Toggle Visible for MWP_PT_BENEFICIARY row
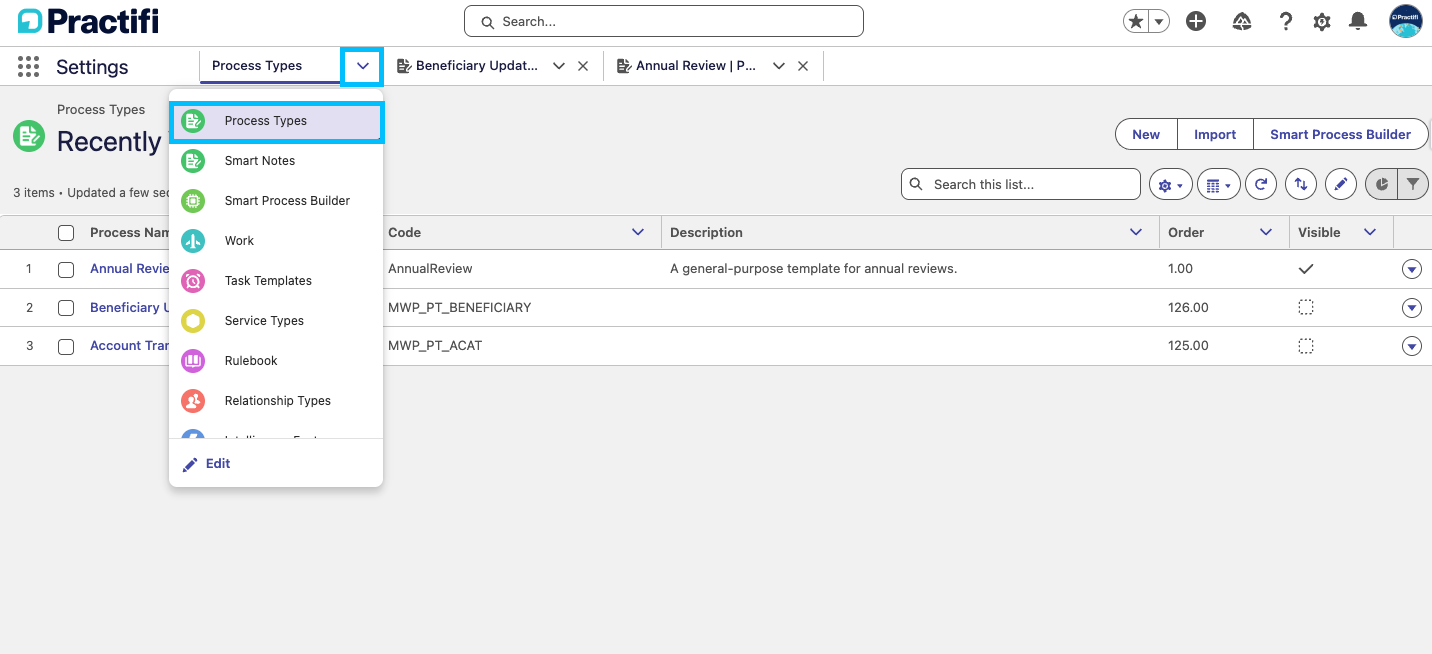This screenshot has width=1432, height=654. 1306,307
